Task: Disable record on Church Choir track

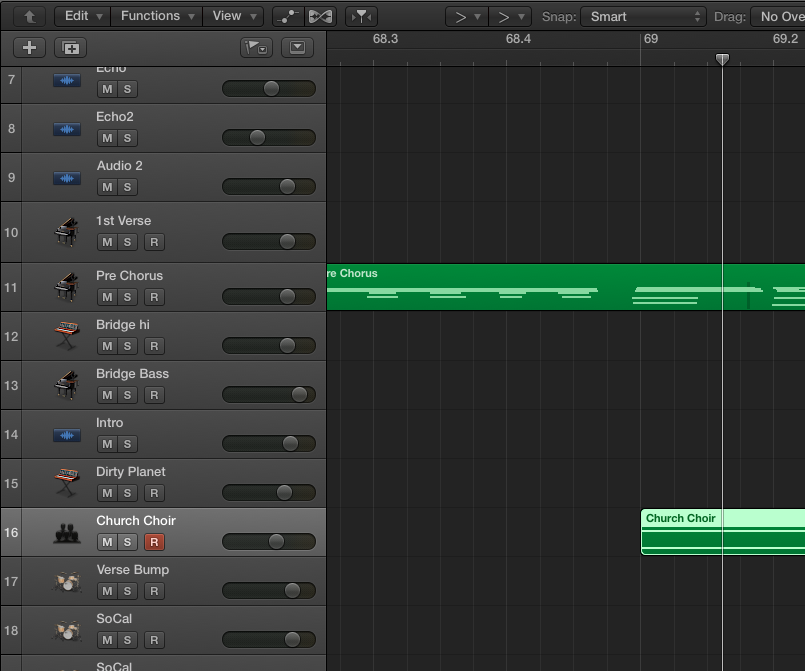Action: tap(154, 543)
